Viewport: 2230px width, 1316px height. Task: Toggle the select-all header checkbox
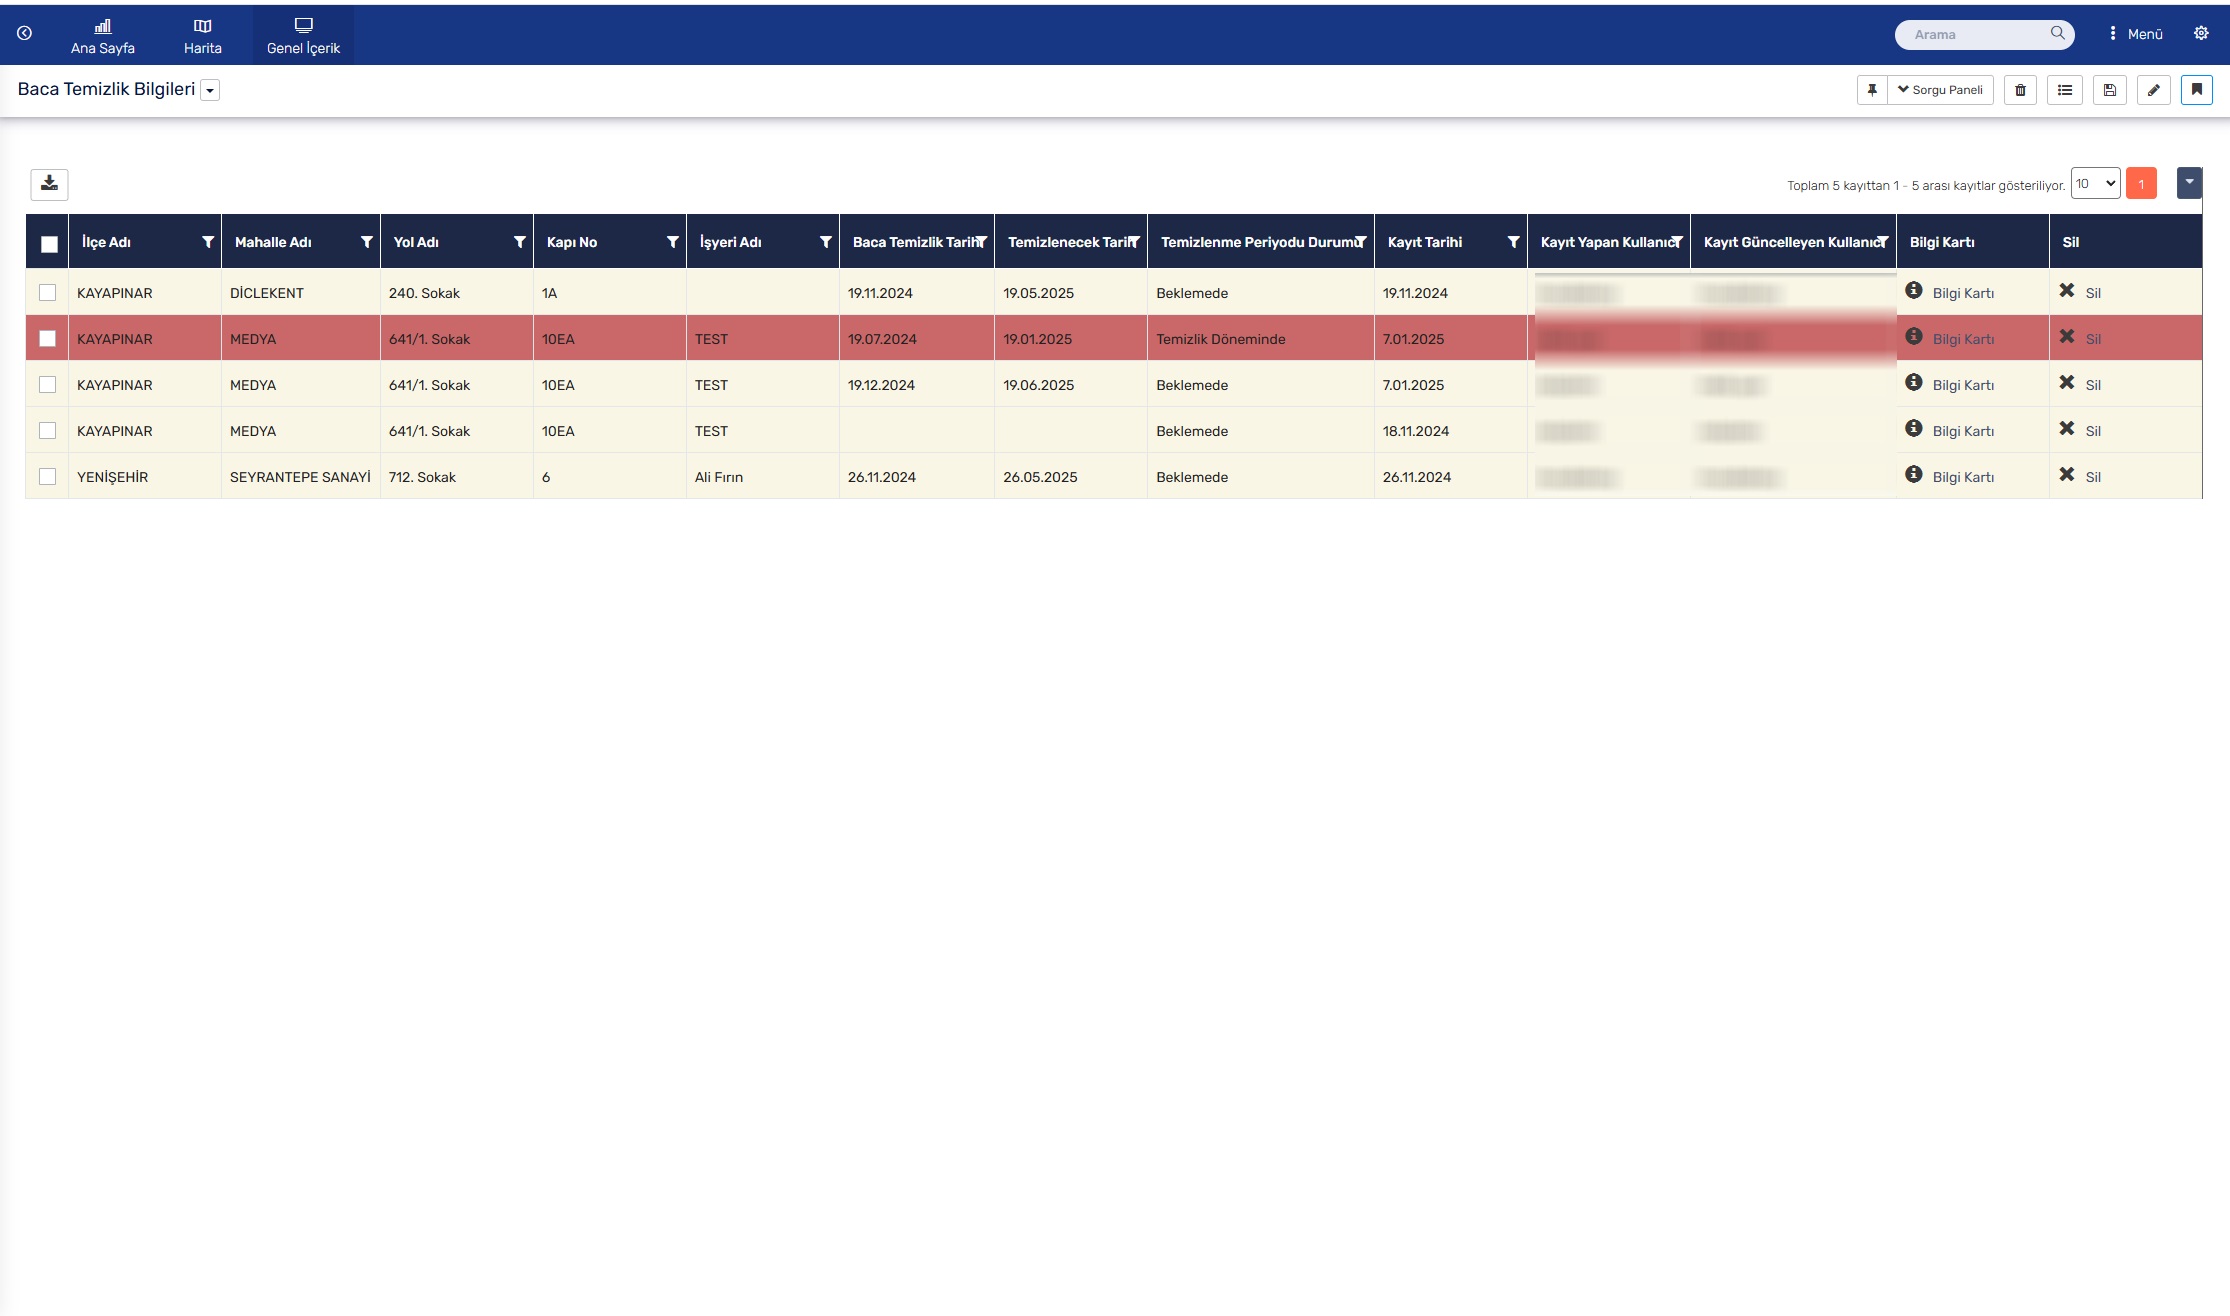click(49, 243)
